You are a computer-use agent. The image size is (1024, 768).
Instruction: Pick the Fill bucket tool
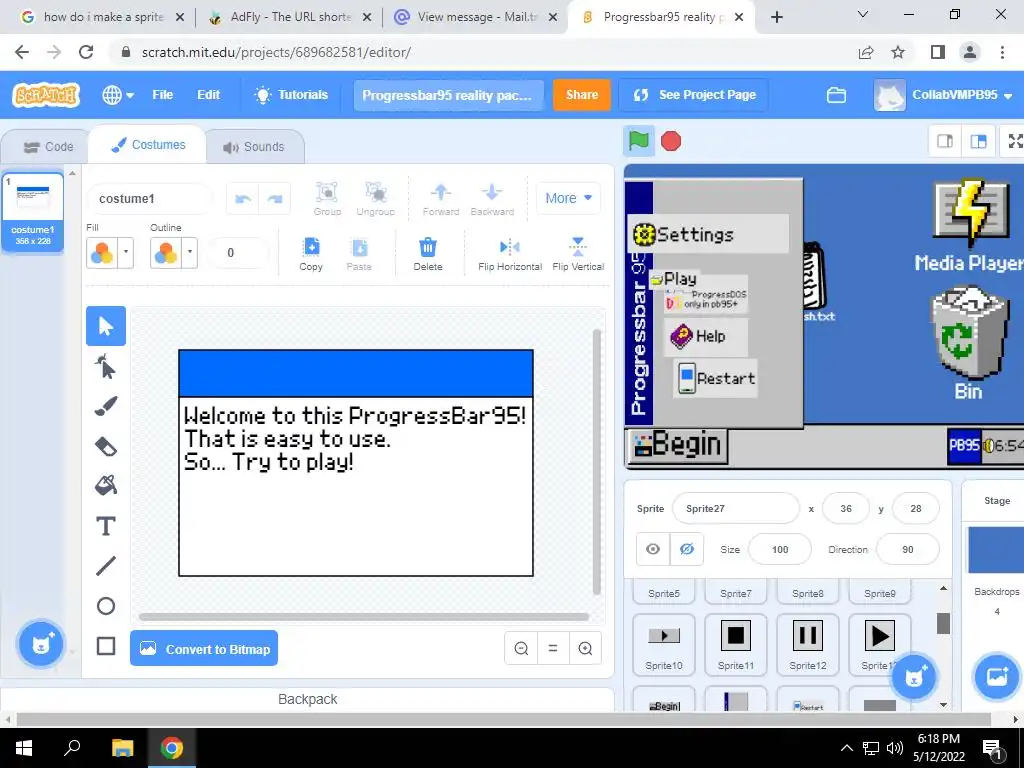tap(106, 486)
